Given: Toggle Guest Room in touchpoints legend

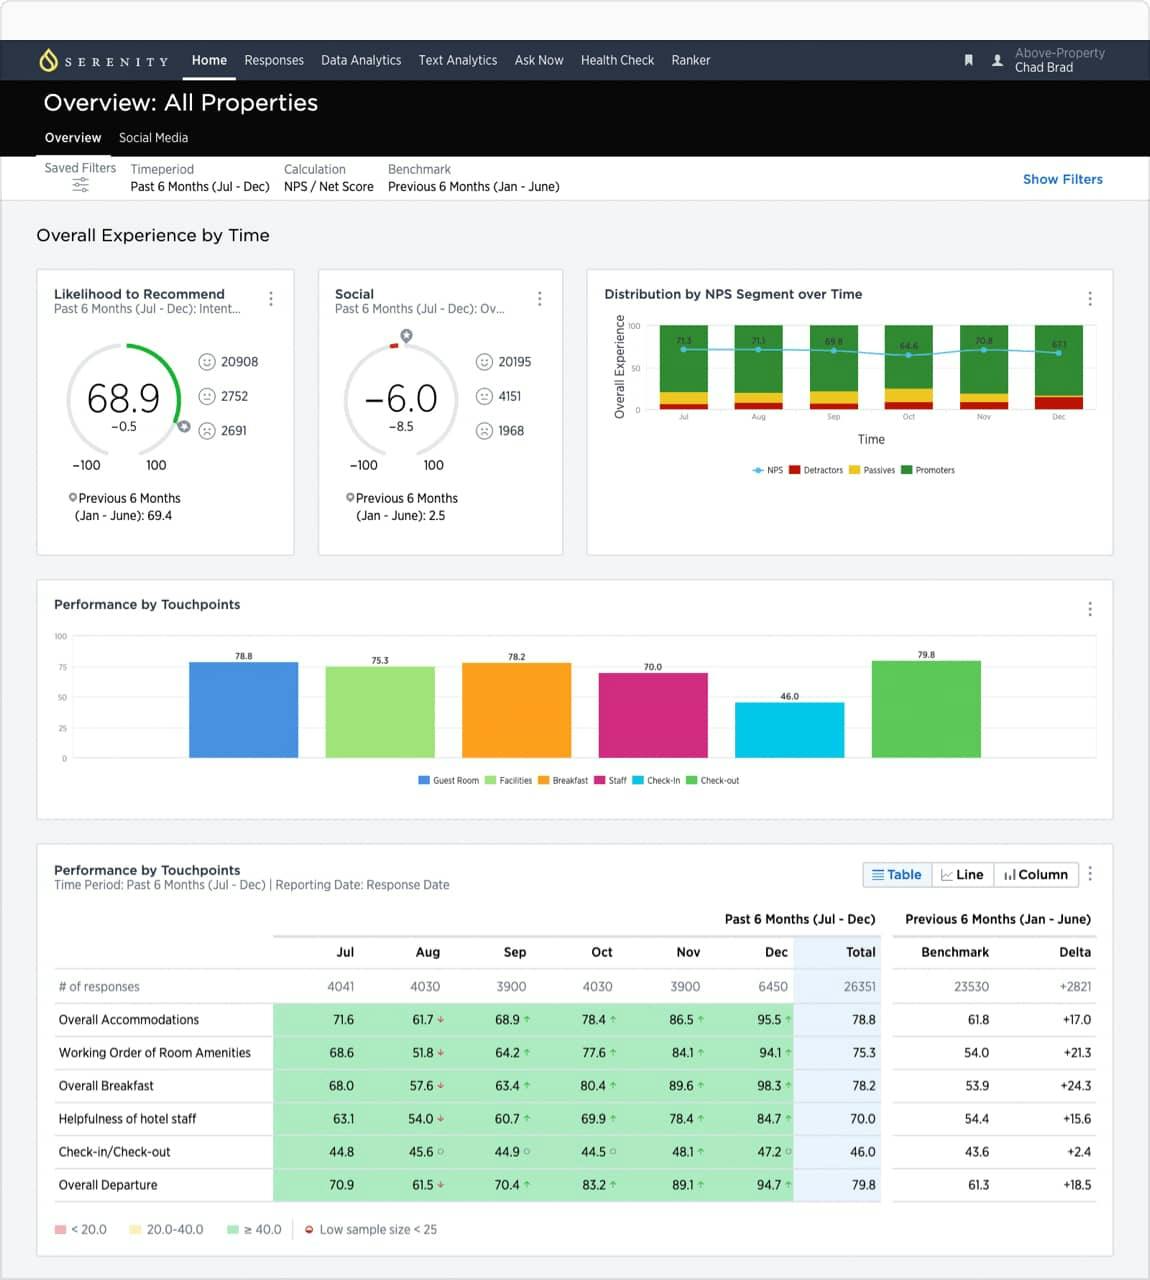Looking at the screenshot, I should [449, 781].
